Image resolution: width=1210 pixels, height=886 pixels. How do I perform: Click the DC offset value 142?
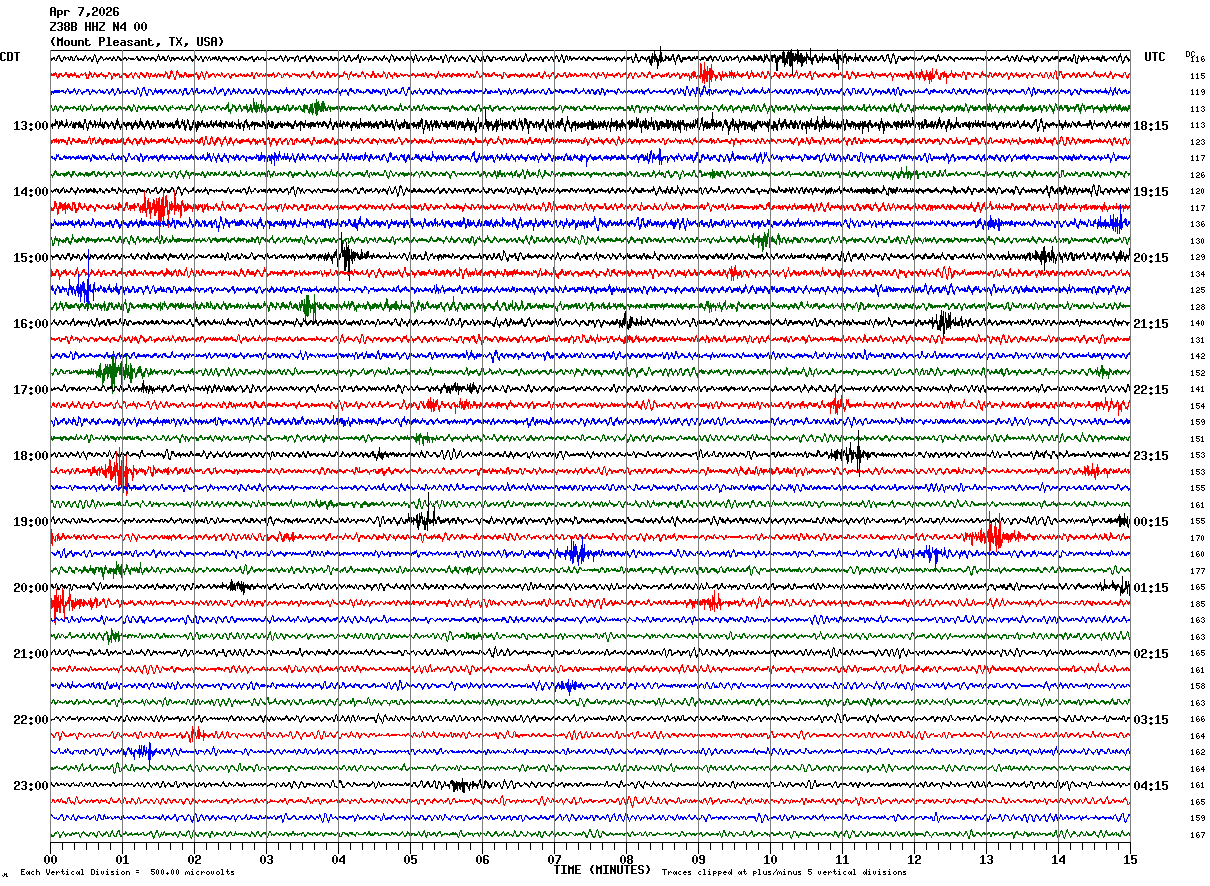1197,357
